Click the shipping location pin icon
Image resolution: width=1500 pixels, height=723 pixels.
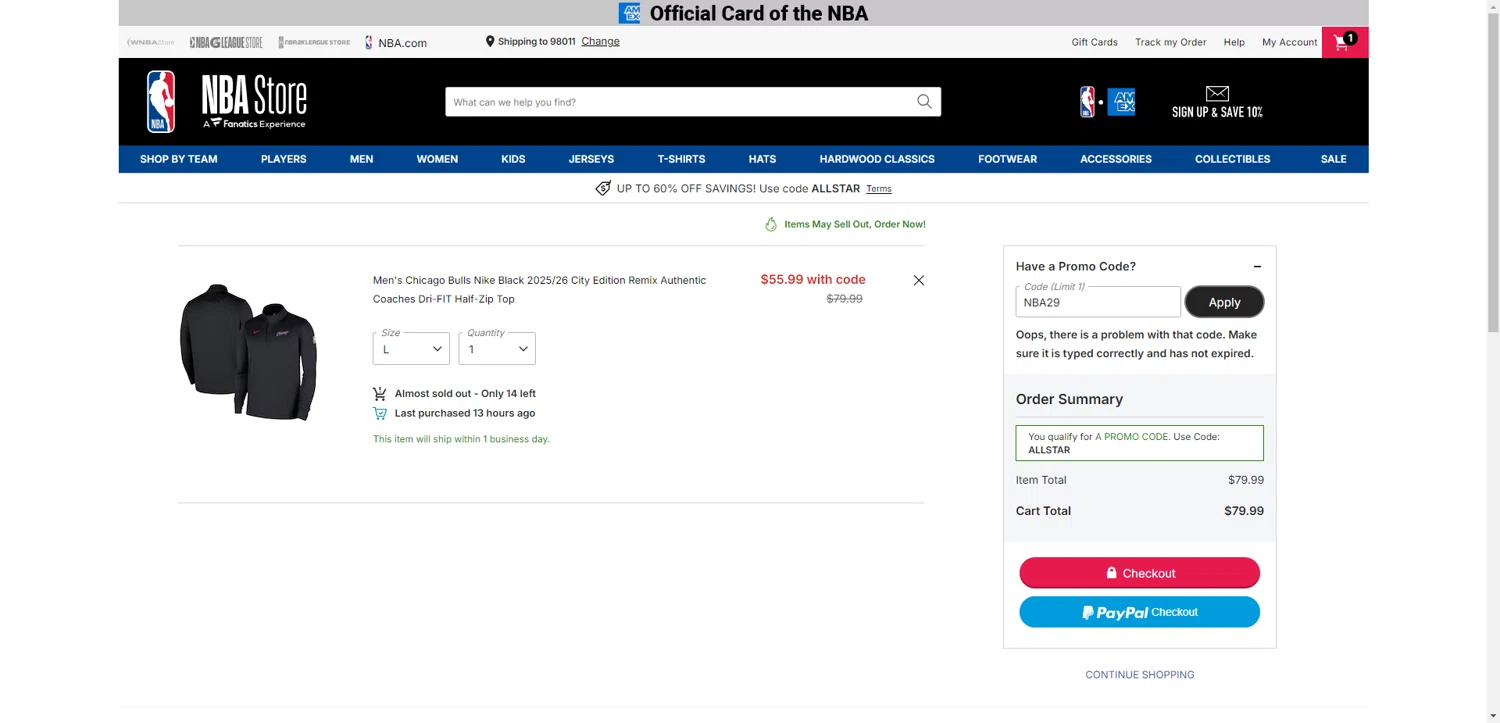[x=490, y=42]
